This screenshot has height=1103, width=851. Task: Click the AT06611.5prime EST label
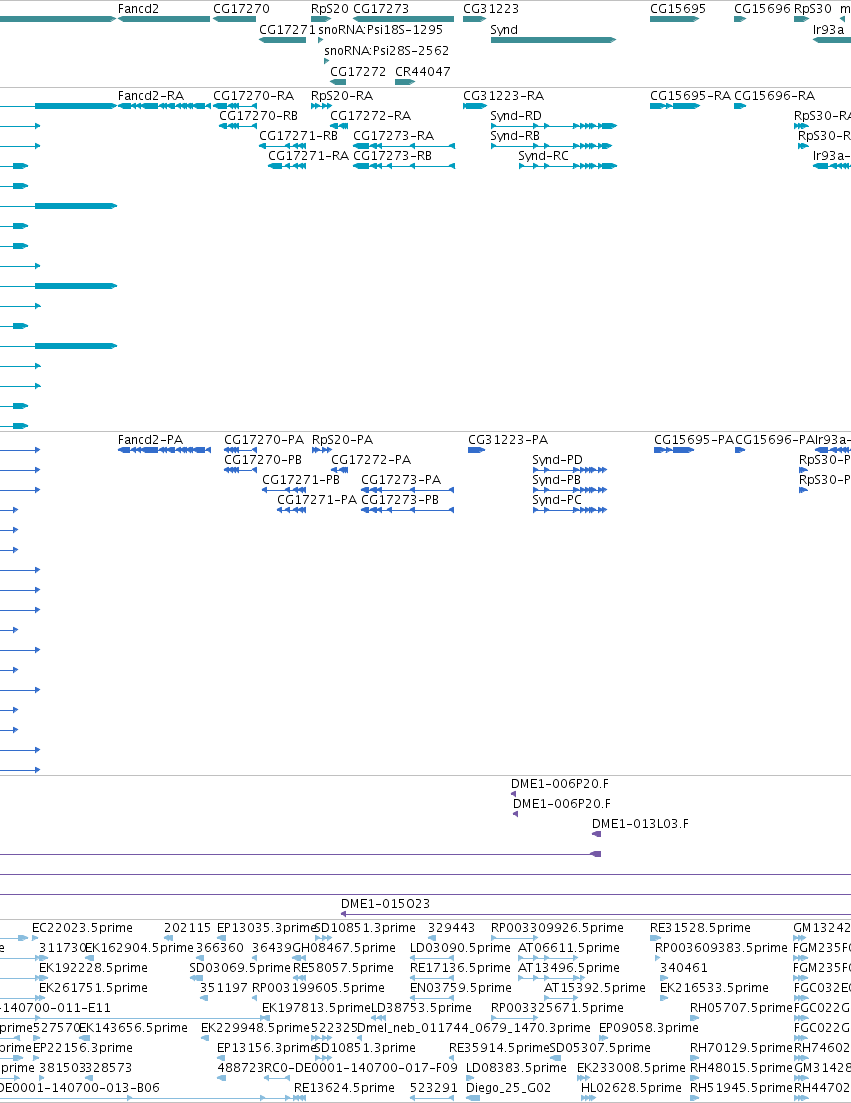coord(568,948)
